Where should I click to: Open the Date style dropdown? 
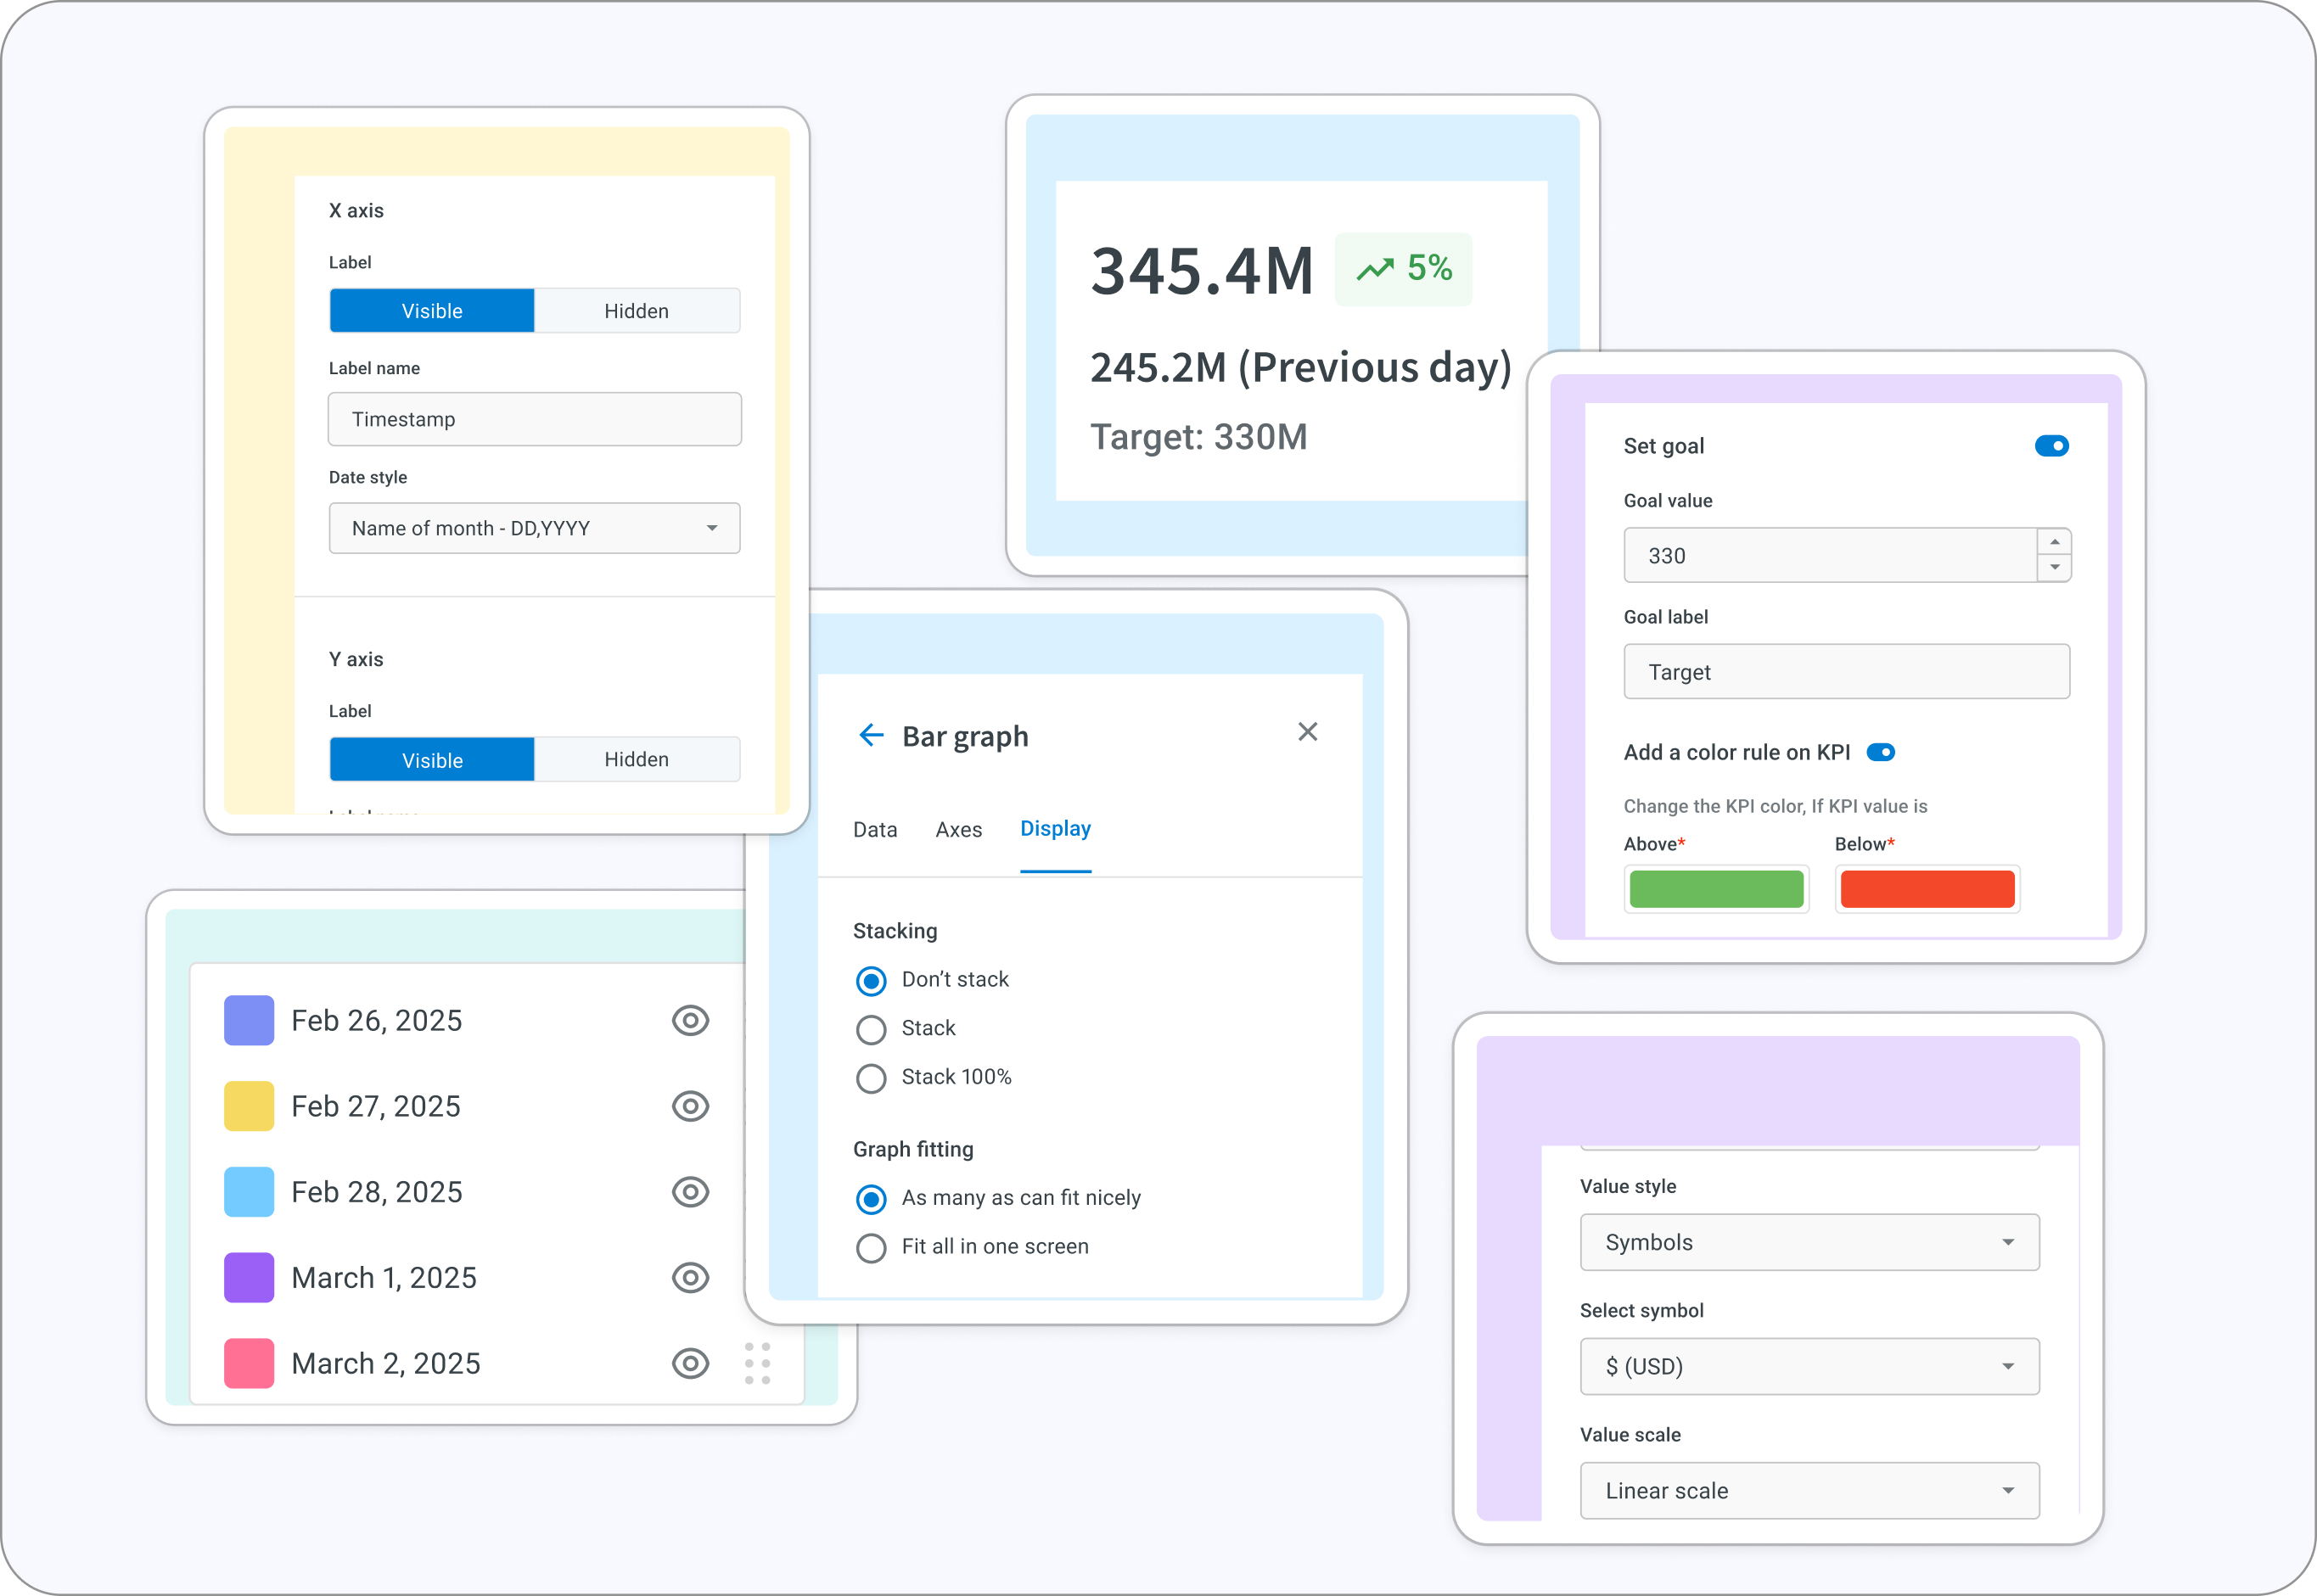point(534,528)
